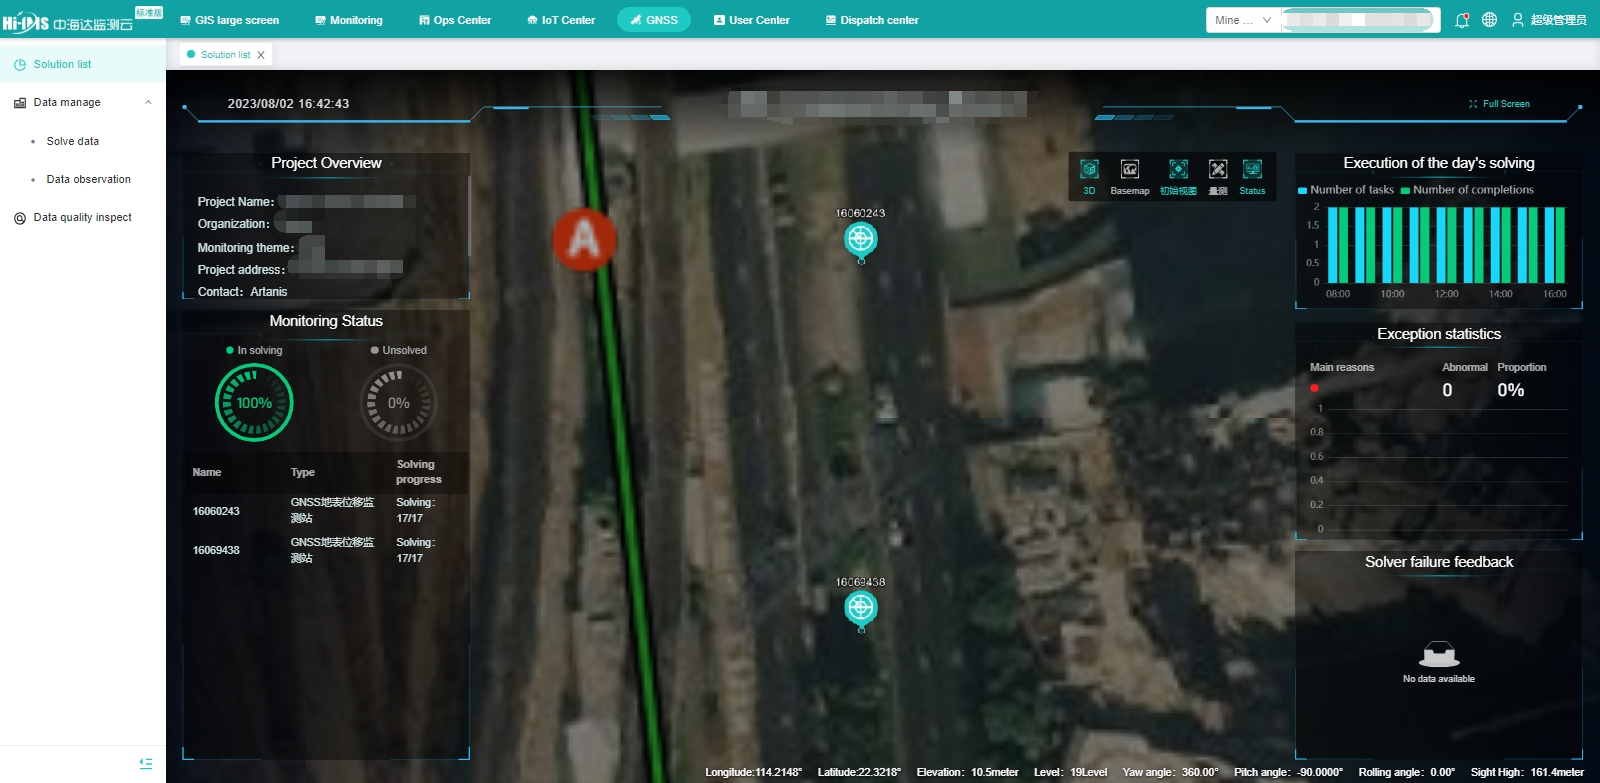Open Solve data in sidebar
Screen dimensions: 1600x783
pos(73,141)
